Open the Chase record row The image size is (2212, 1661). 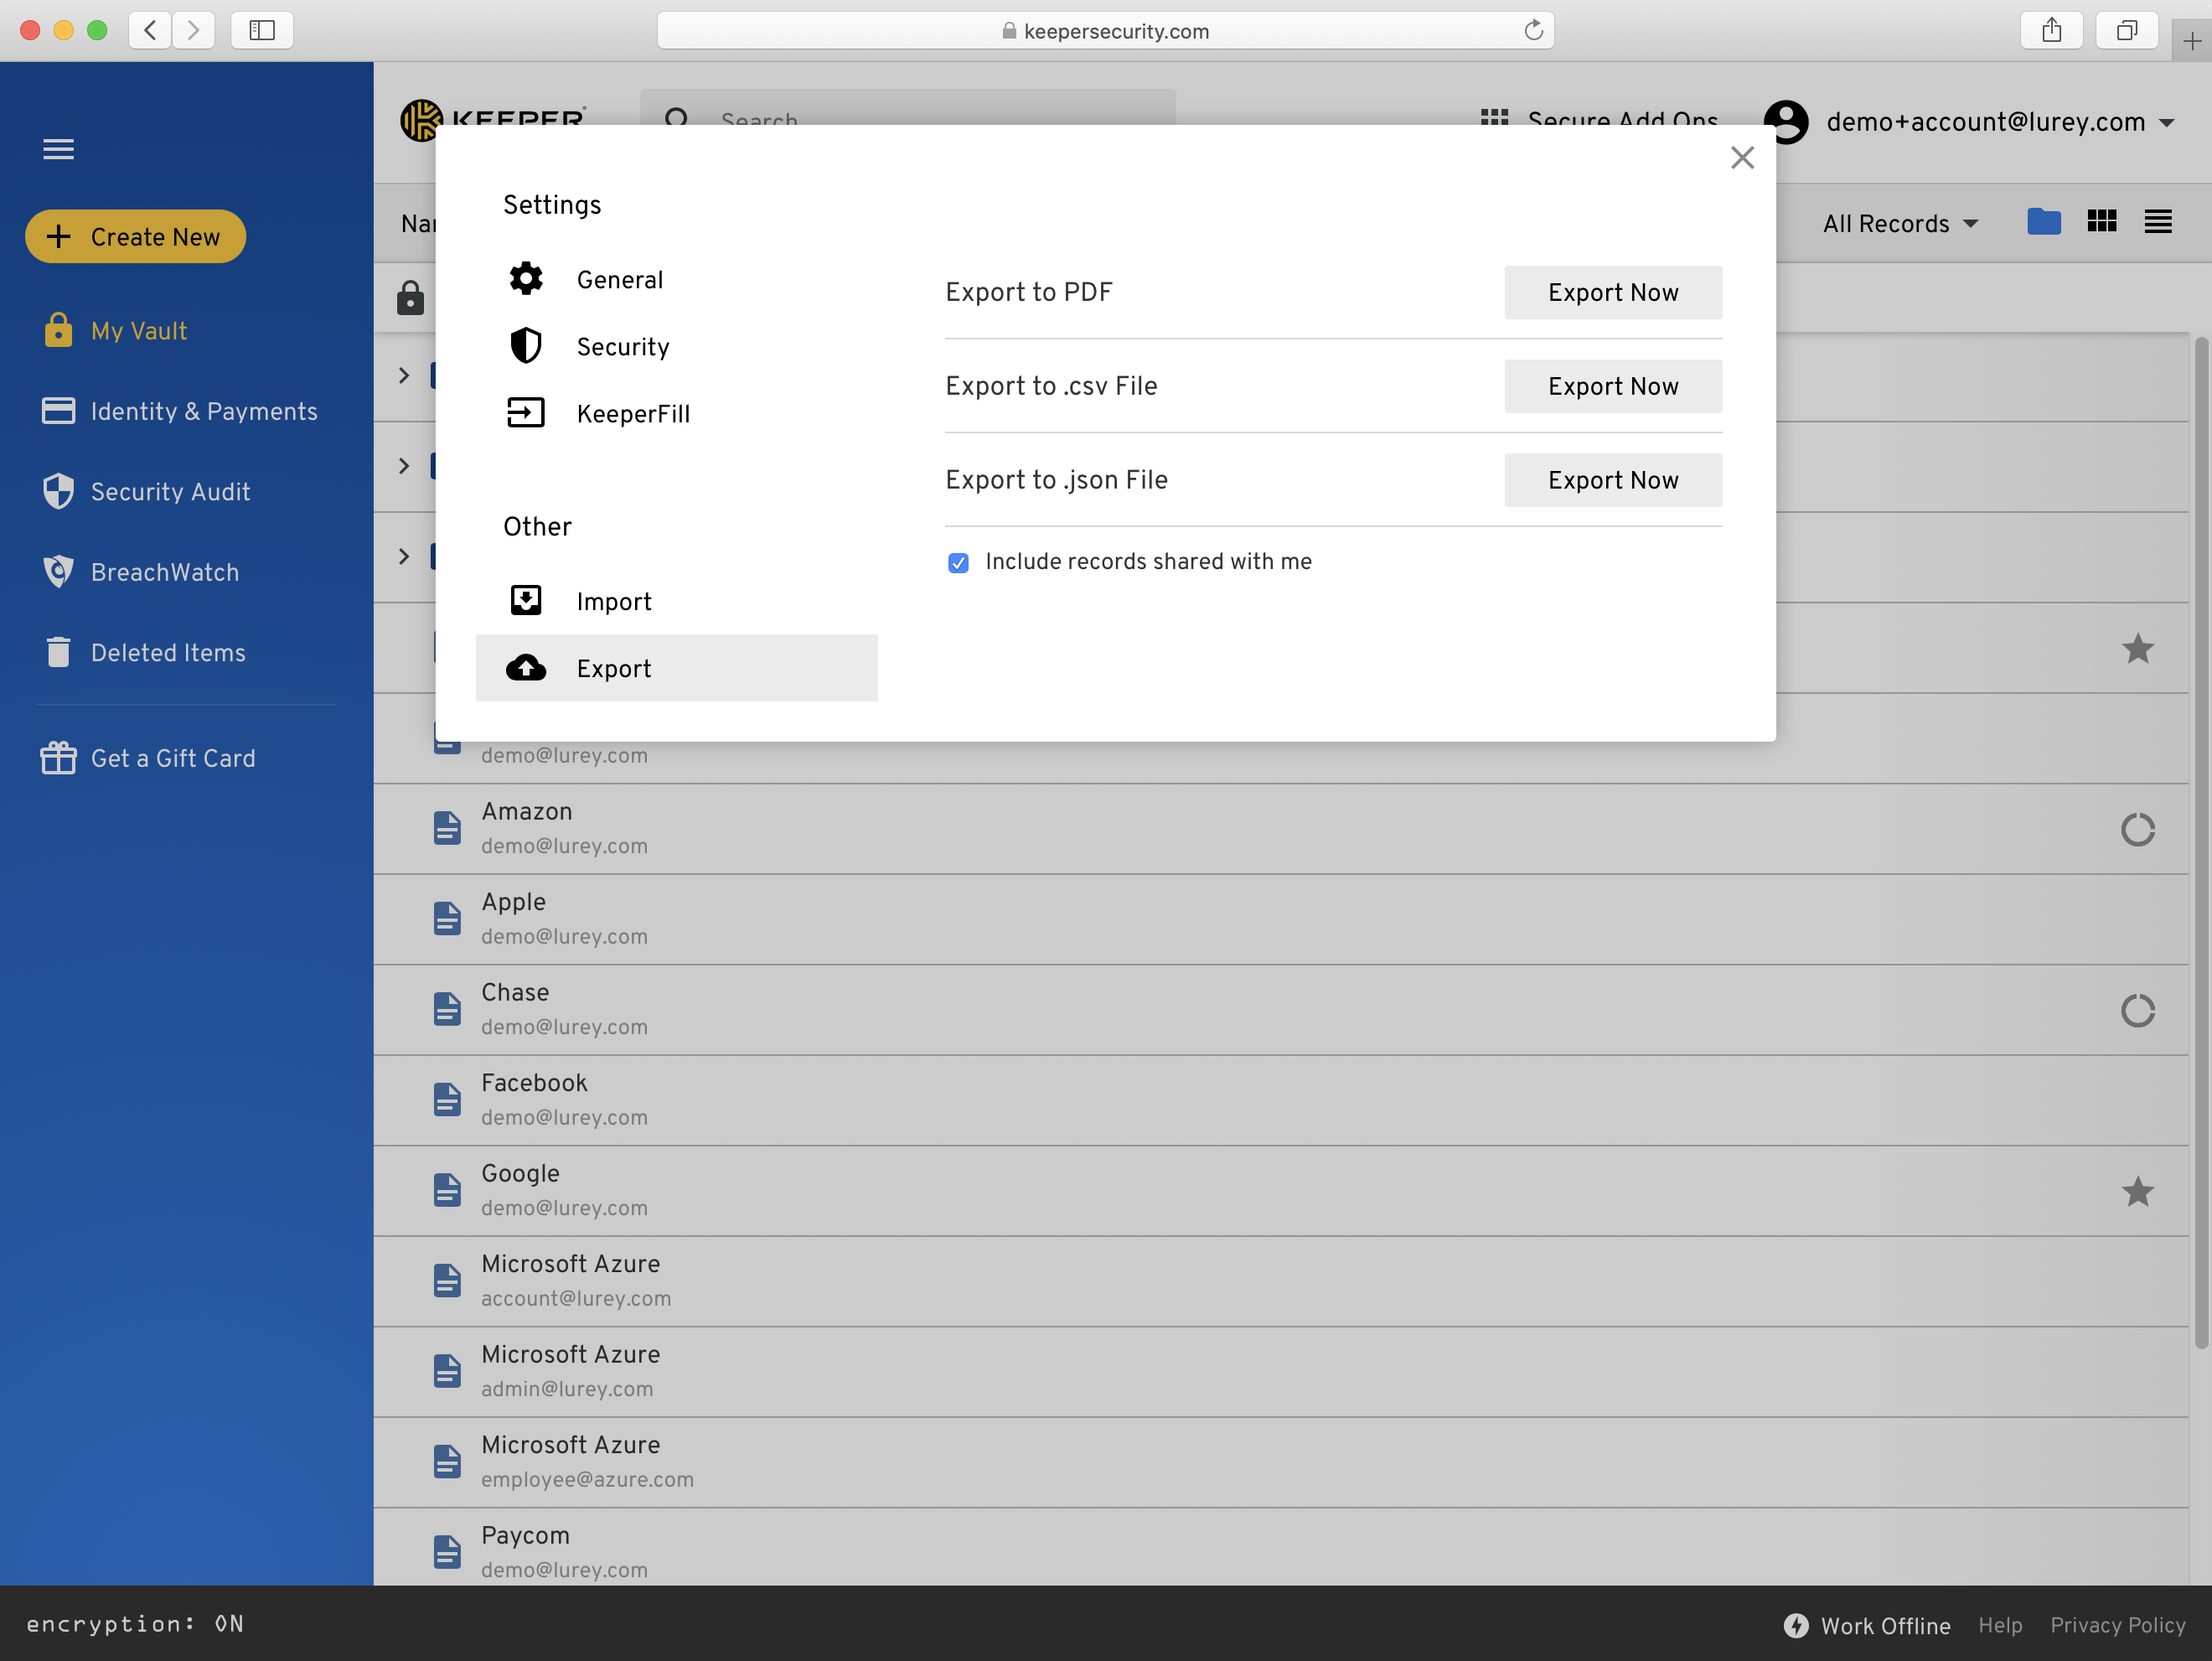[1281, 1010]
